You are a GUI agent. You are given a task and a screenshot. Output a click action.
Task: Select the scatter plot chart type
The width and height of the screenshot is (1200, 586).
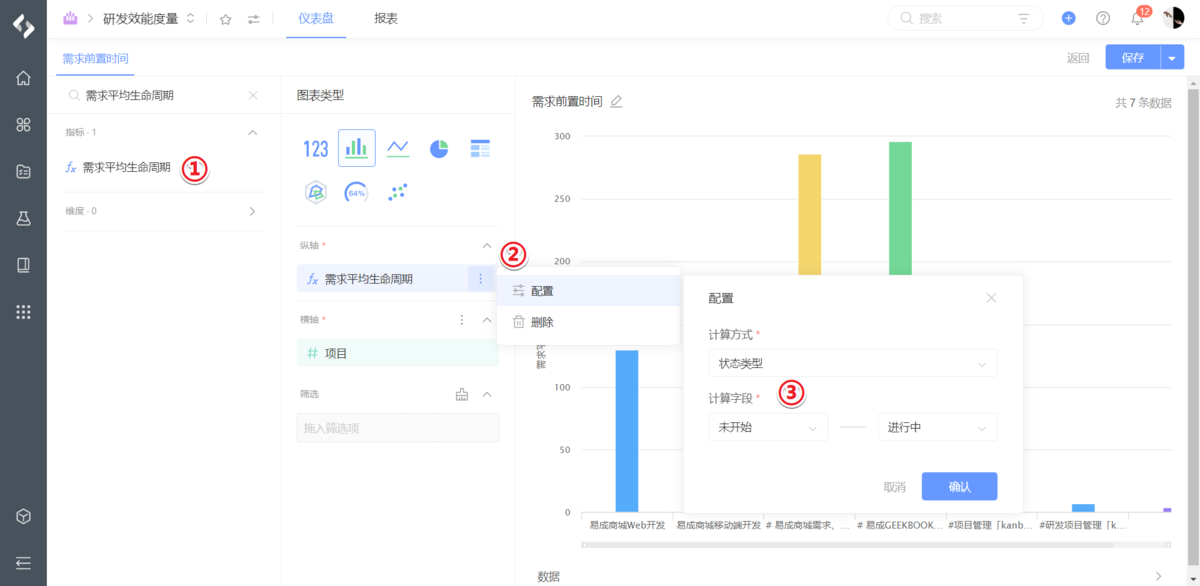tap(398, 192)
